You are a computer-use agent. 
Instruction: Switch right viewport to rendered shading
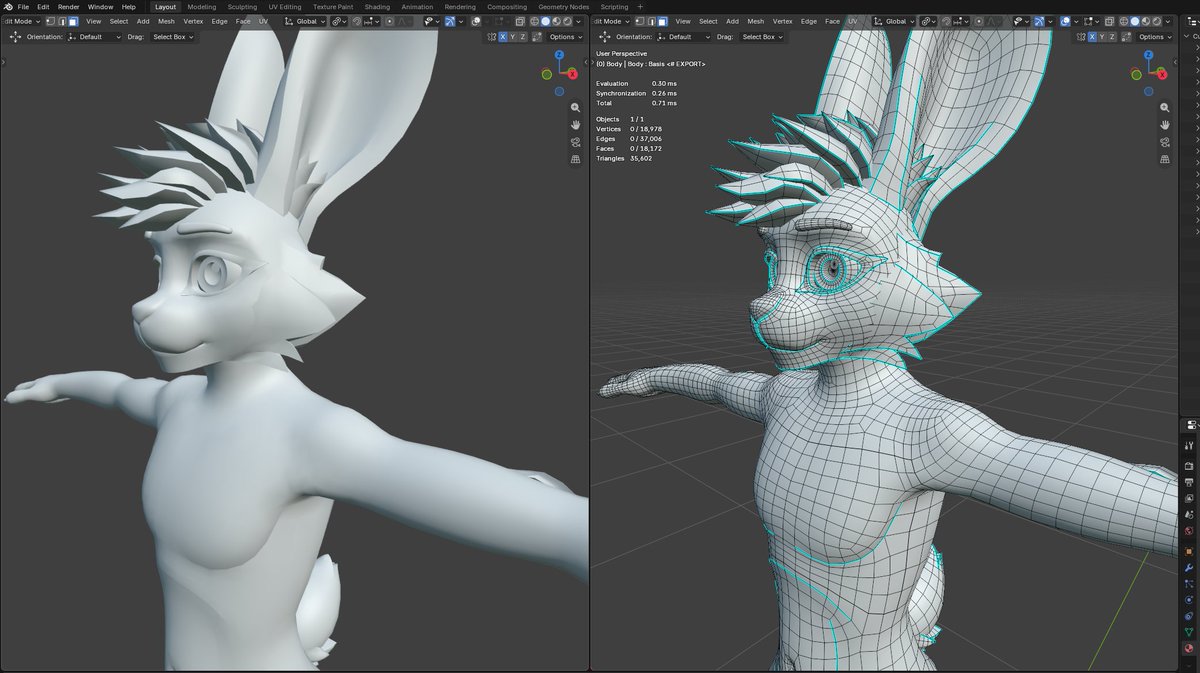coord(1156,21)
